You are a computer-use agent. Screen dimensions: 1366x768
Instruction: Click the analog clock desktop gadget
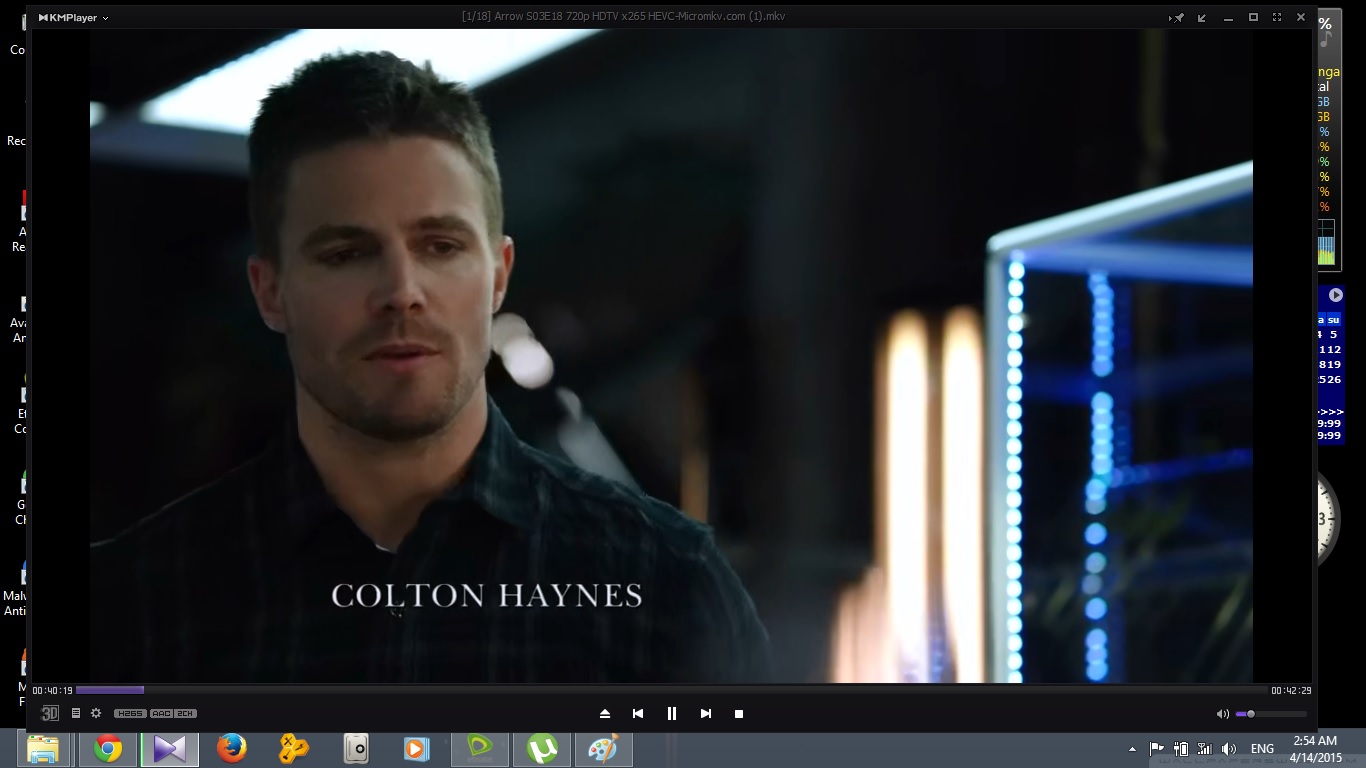click(1327, 520)
